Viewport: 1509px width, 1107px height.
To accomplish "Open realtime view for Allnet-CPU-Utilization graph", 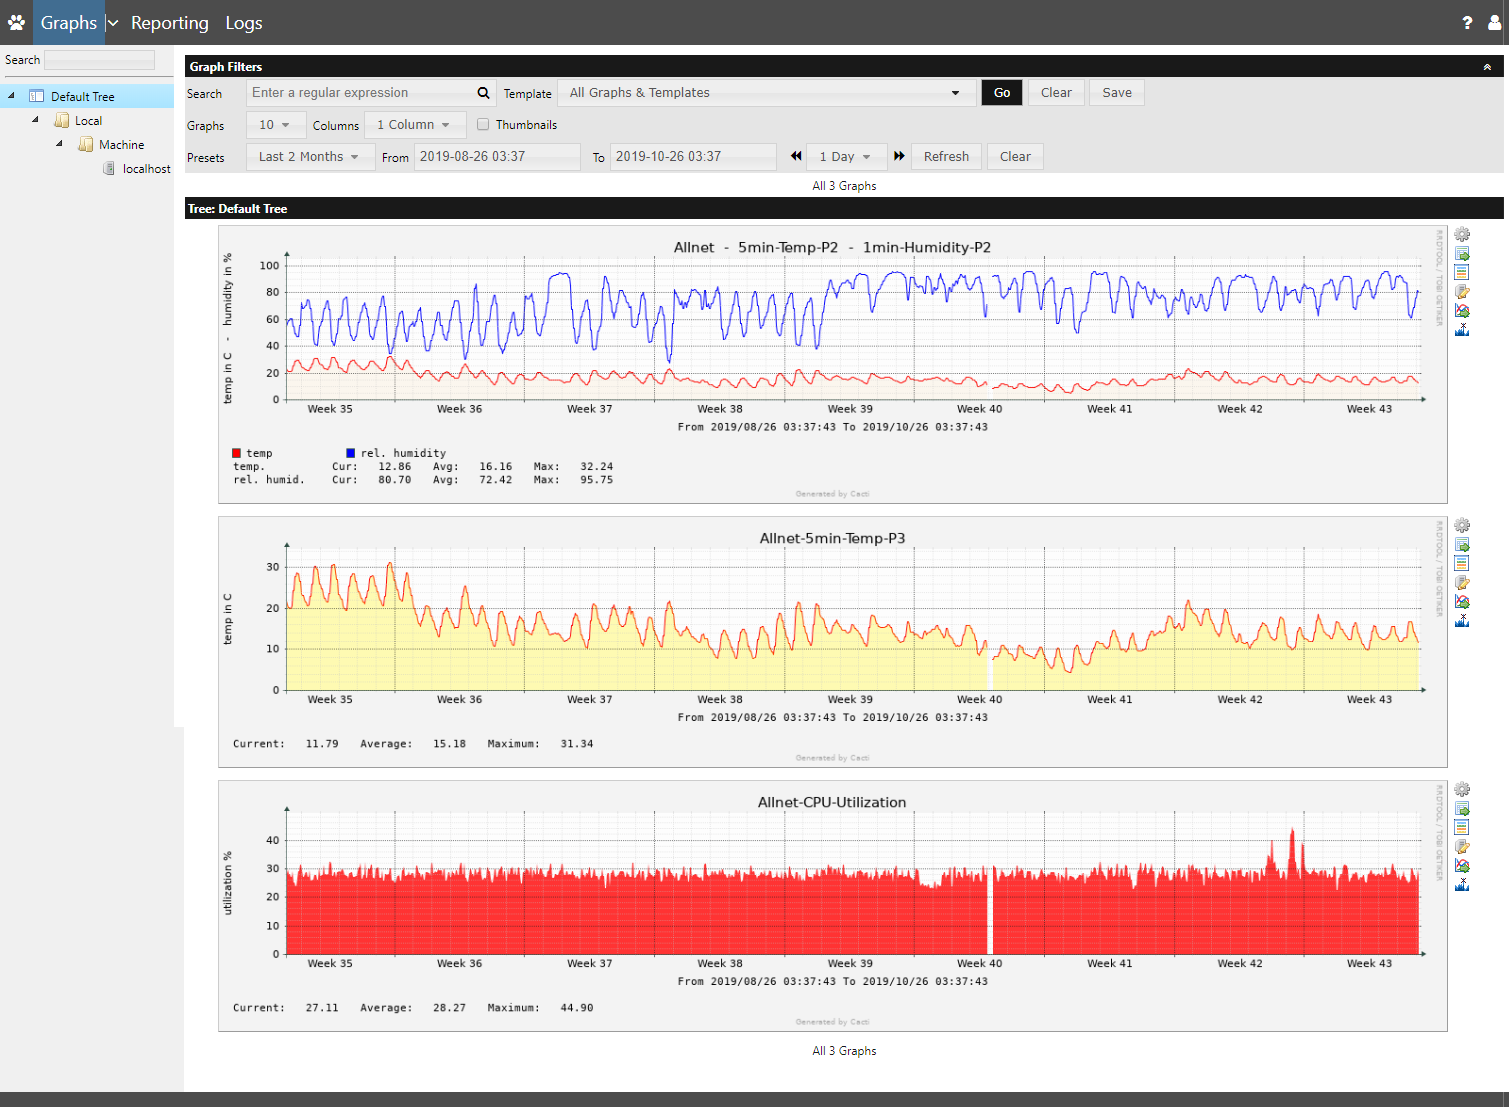I will (x=1462, y=865).
